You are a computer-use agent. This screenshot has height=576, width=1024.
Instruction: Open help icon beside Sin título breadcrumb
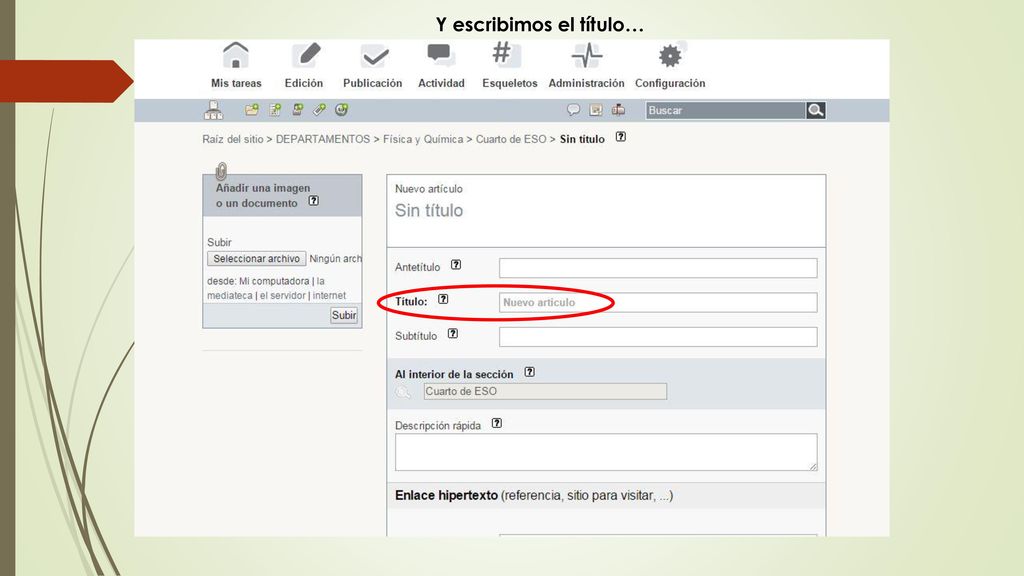[620, 137]
